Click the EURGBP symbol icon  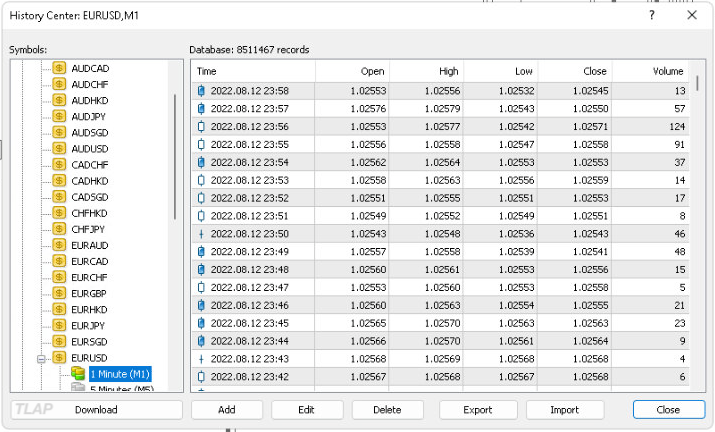click(x=59, y=293)
